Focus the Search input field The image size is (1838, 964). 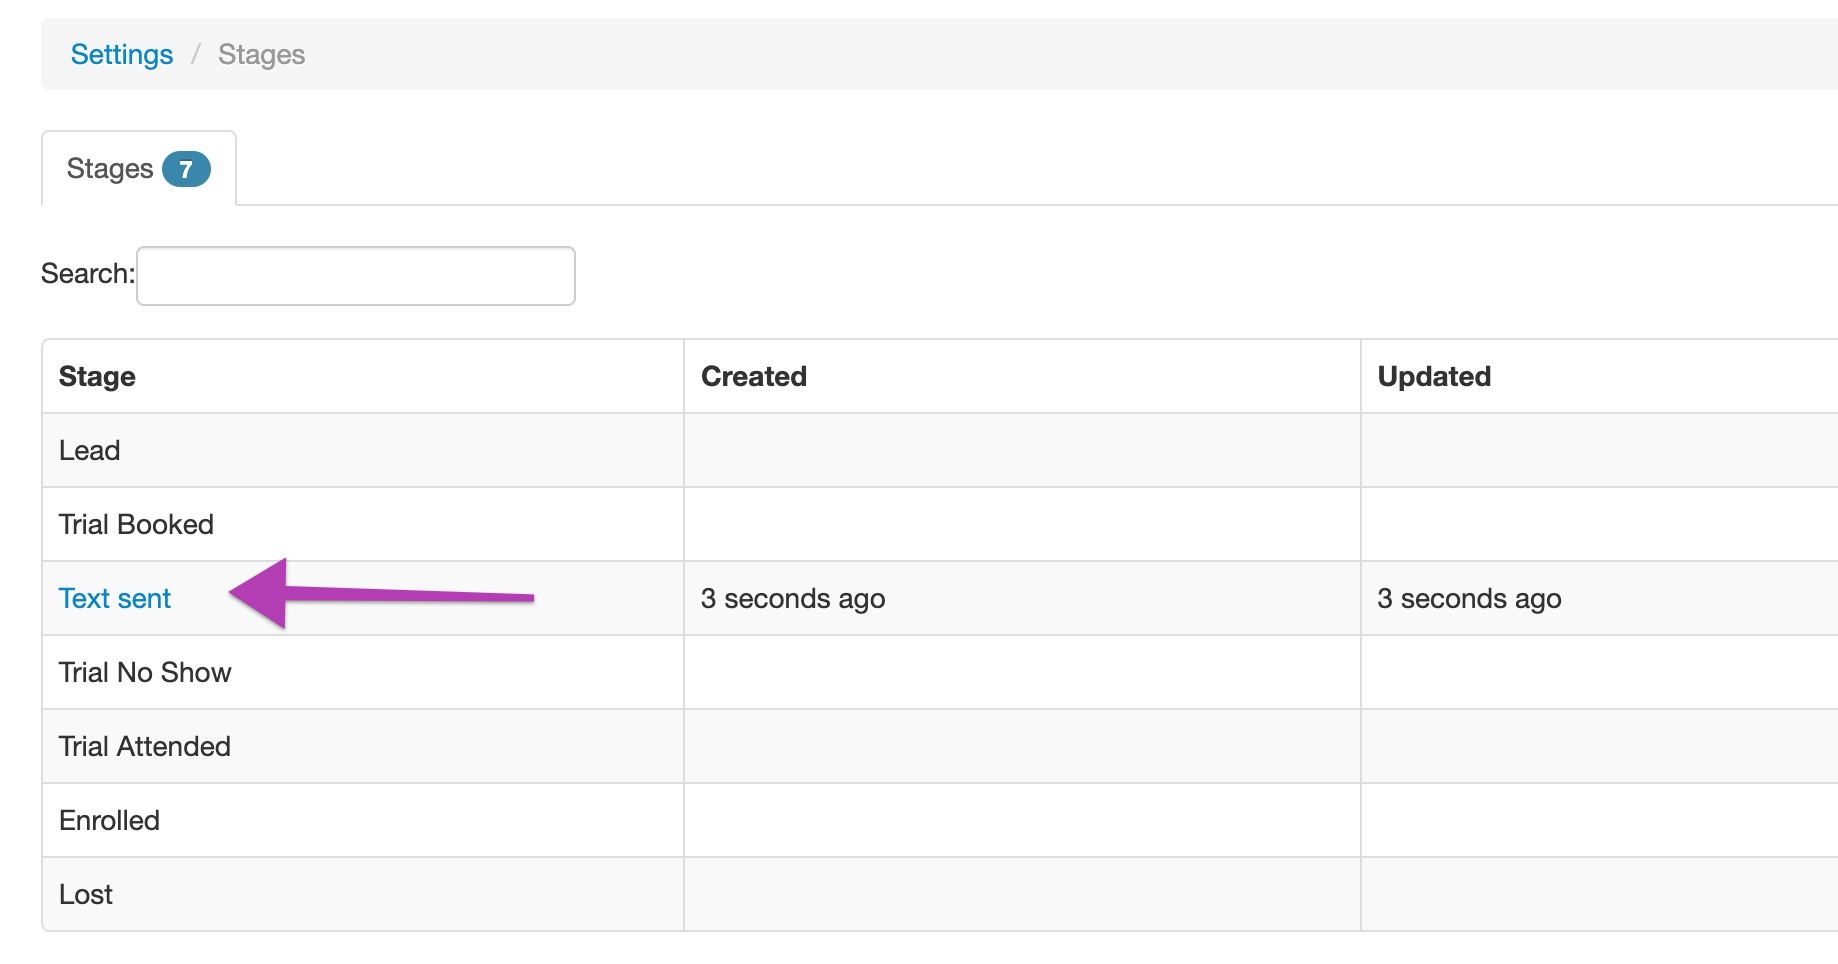[355, 275]
